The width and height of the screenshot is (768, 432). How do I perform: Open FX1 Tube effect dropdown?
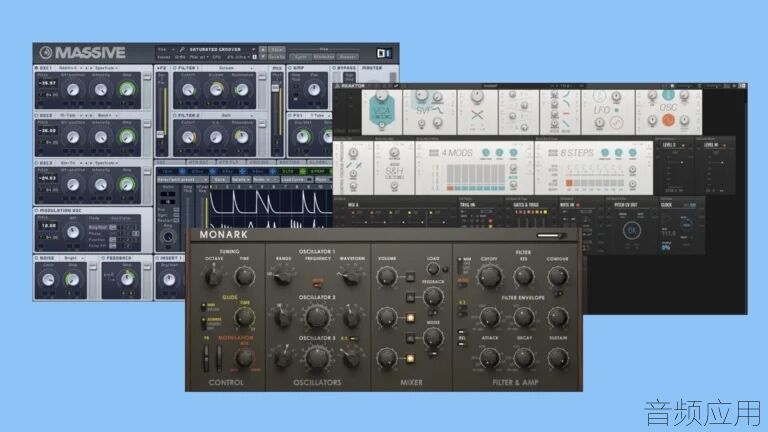click(319, 116)
